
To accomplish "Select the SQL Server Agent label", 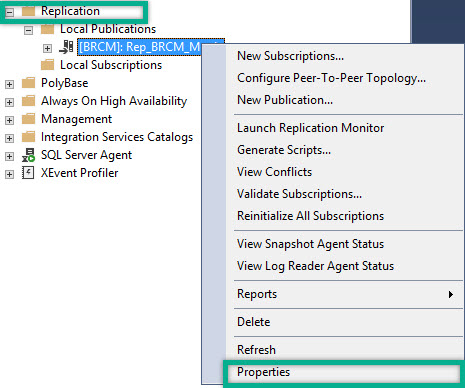I will [86, 155].
